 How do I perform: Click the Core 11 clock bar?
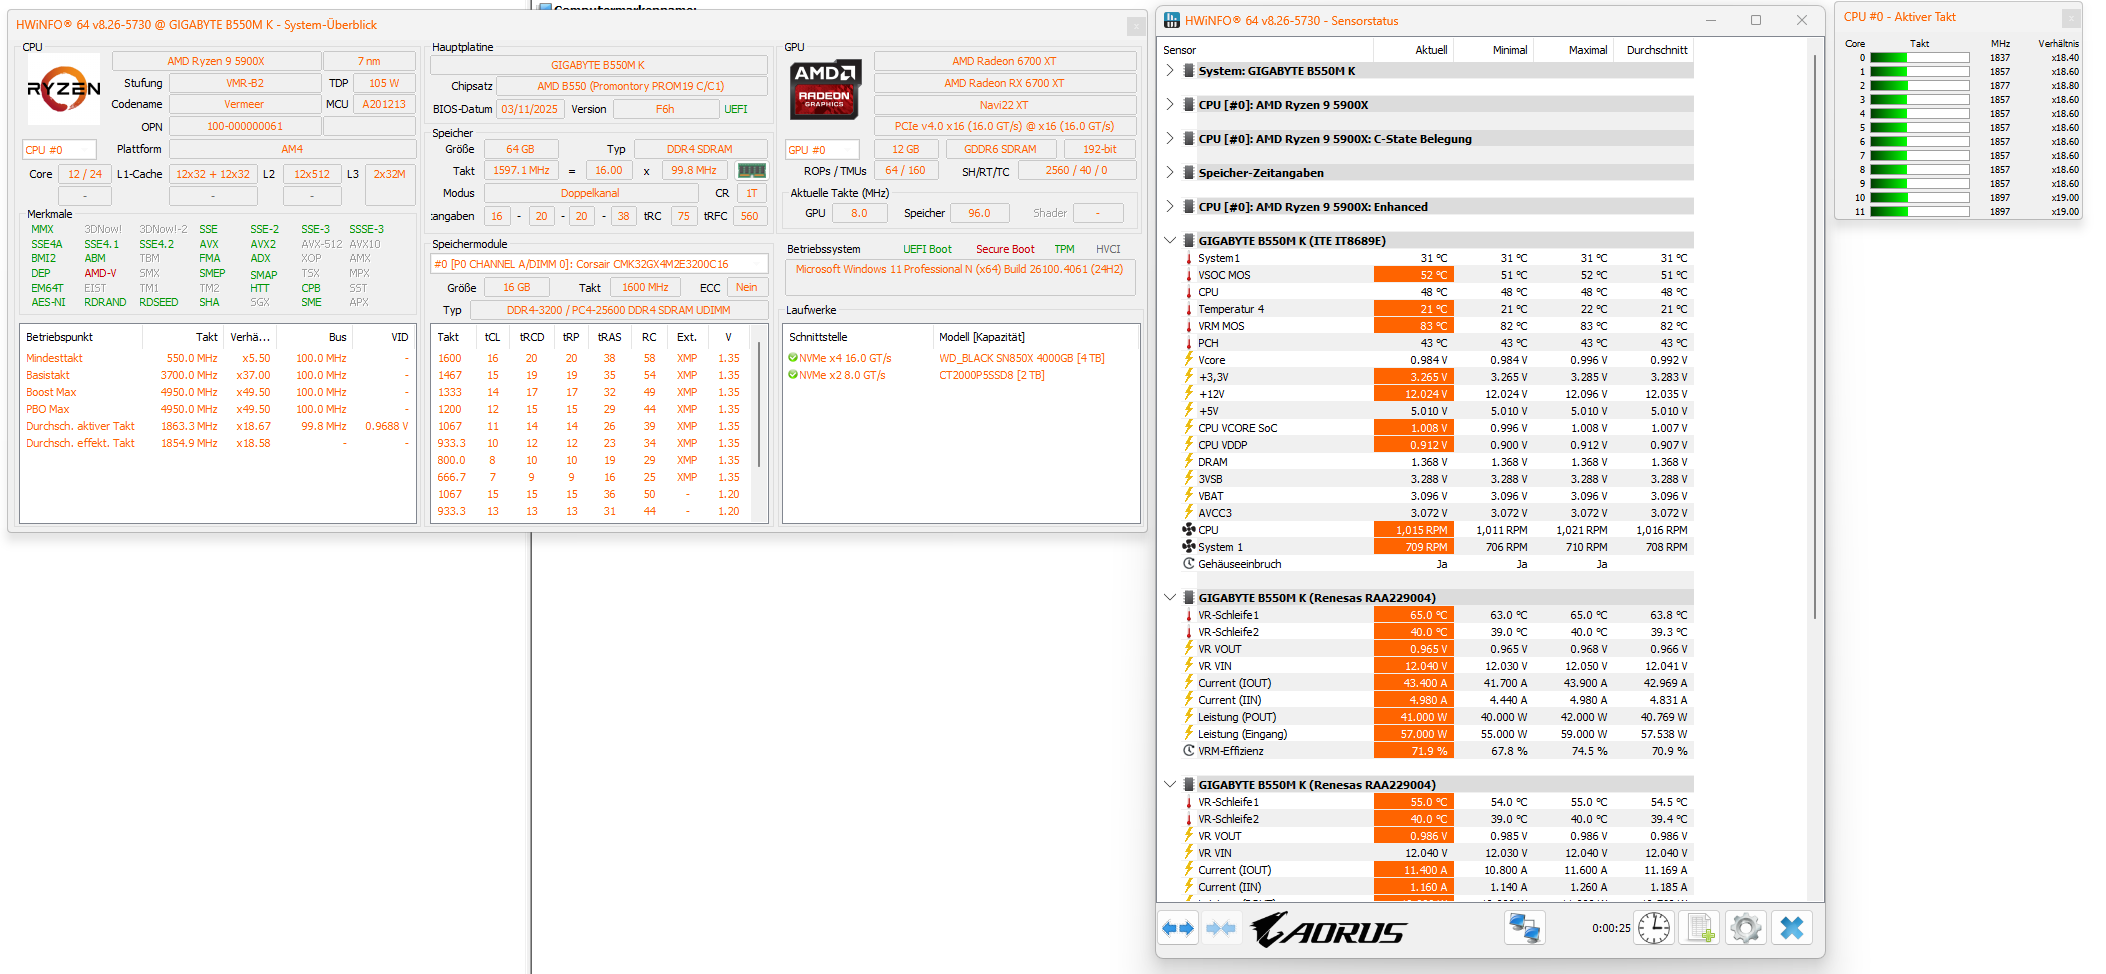pos(1919,212)
